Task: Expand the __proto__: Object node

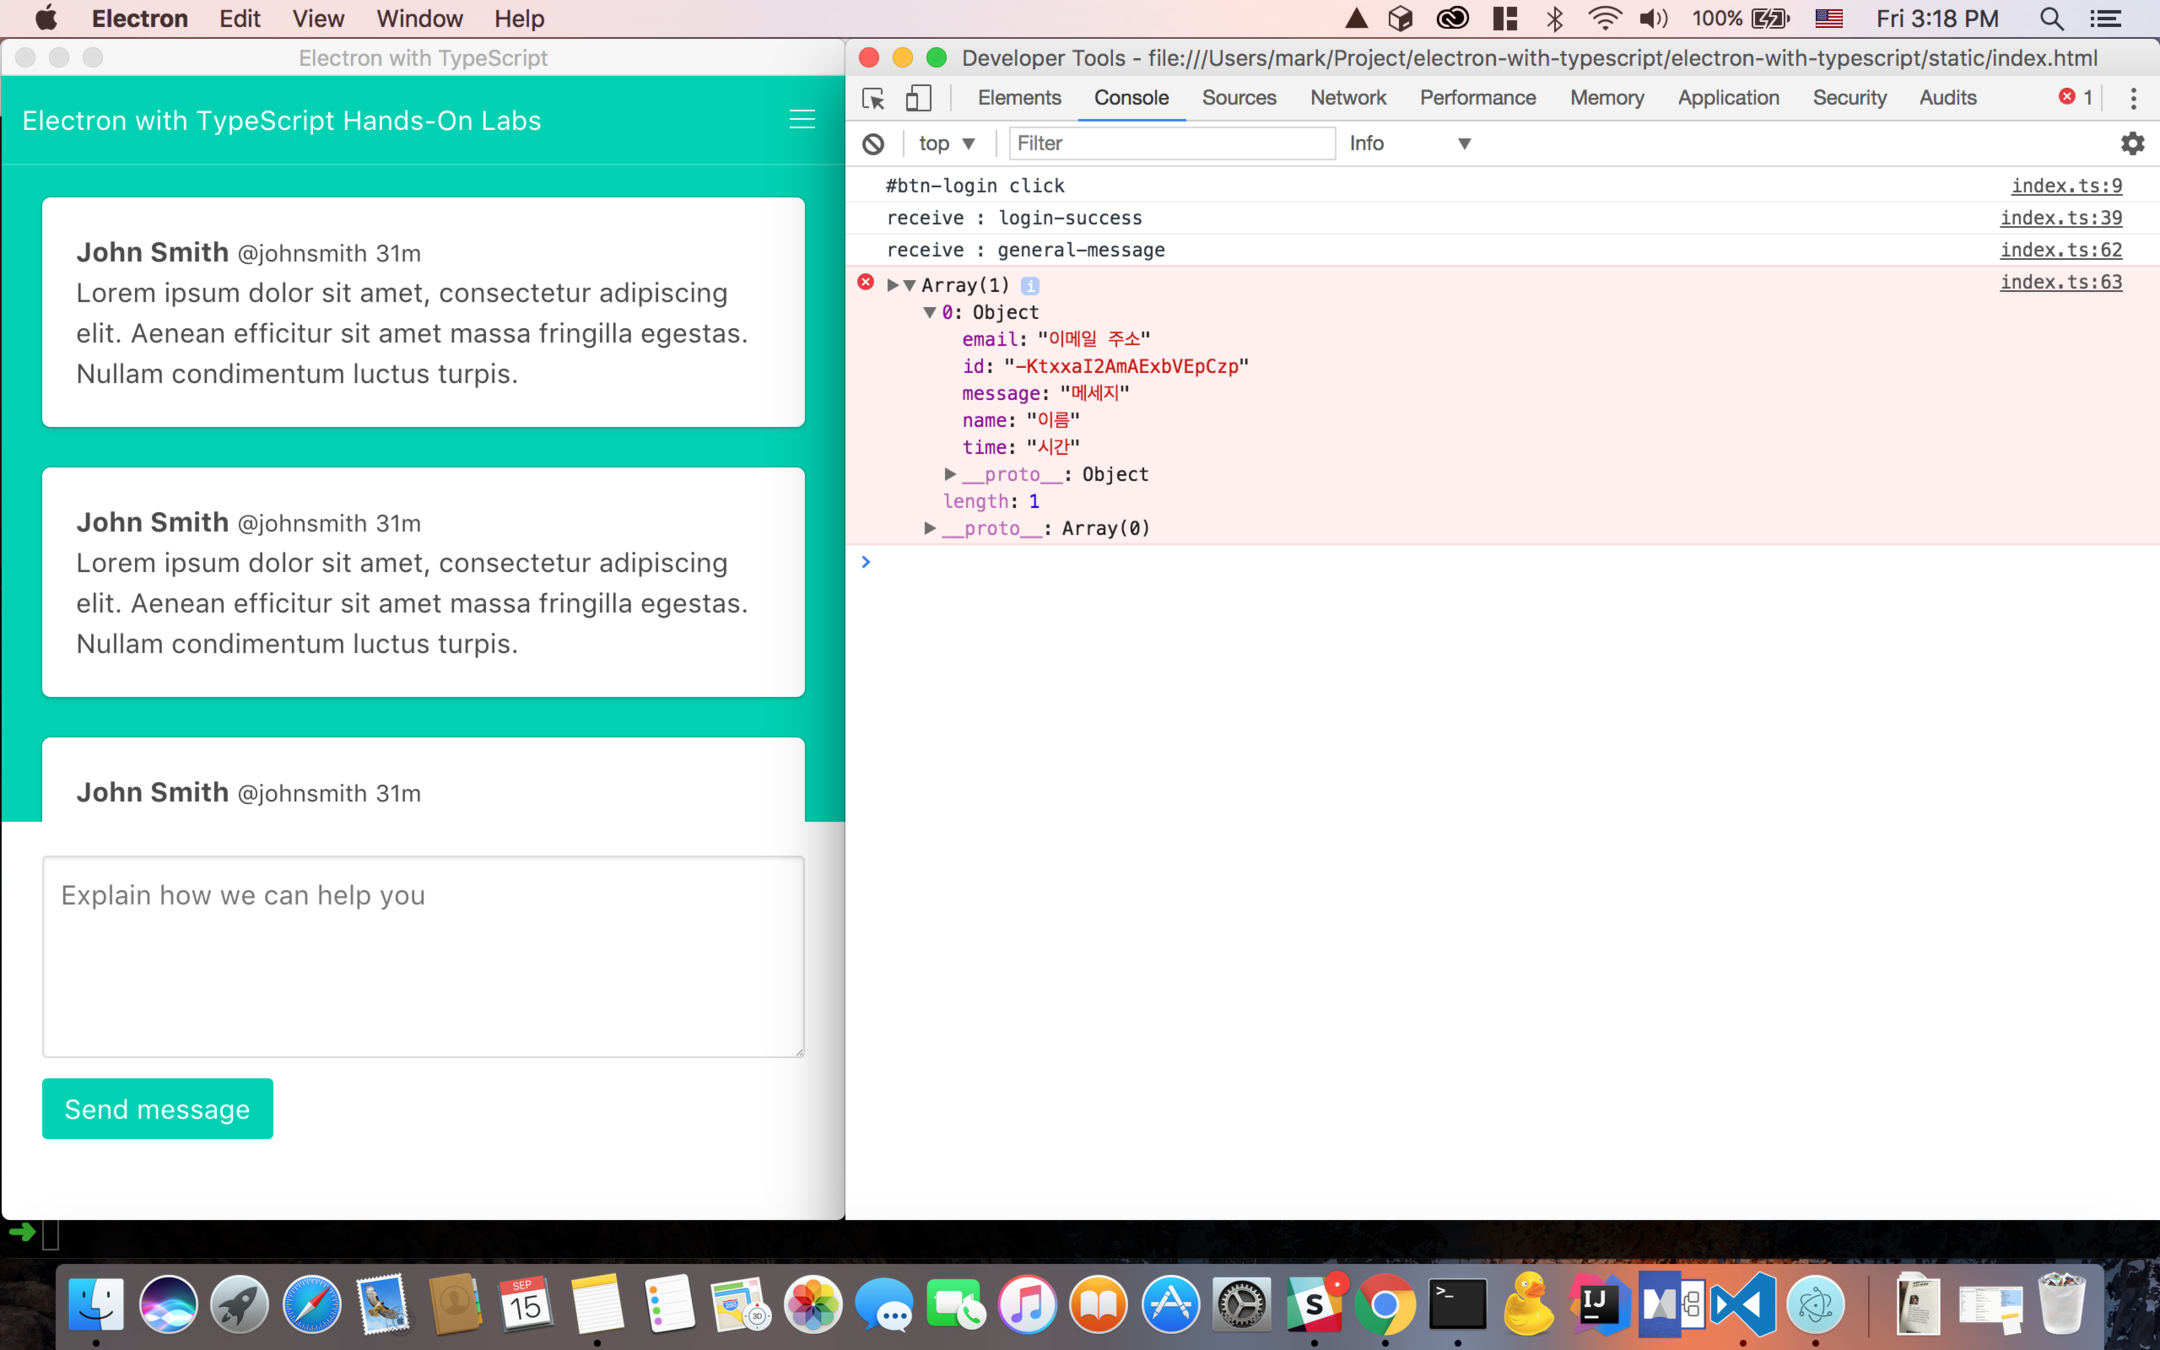Action: pos(949,474)
